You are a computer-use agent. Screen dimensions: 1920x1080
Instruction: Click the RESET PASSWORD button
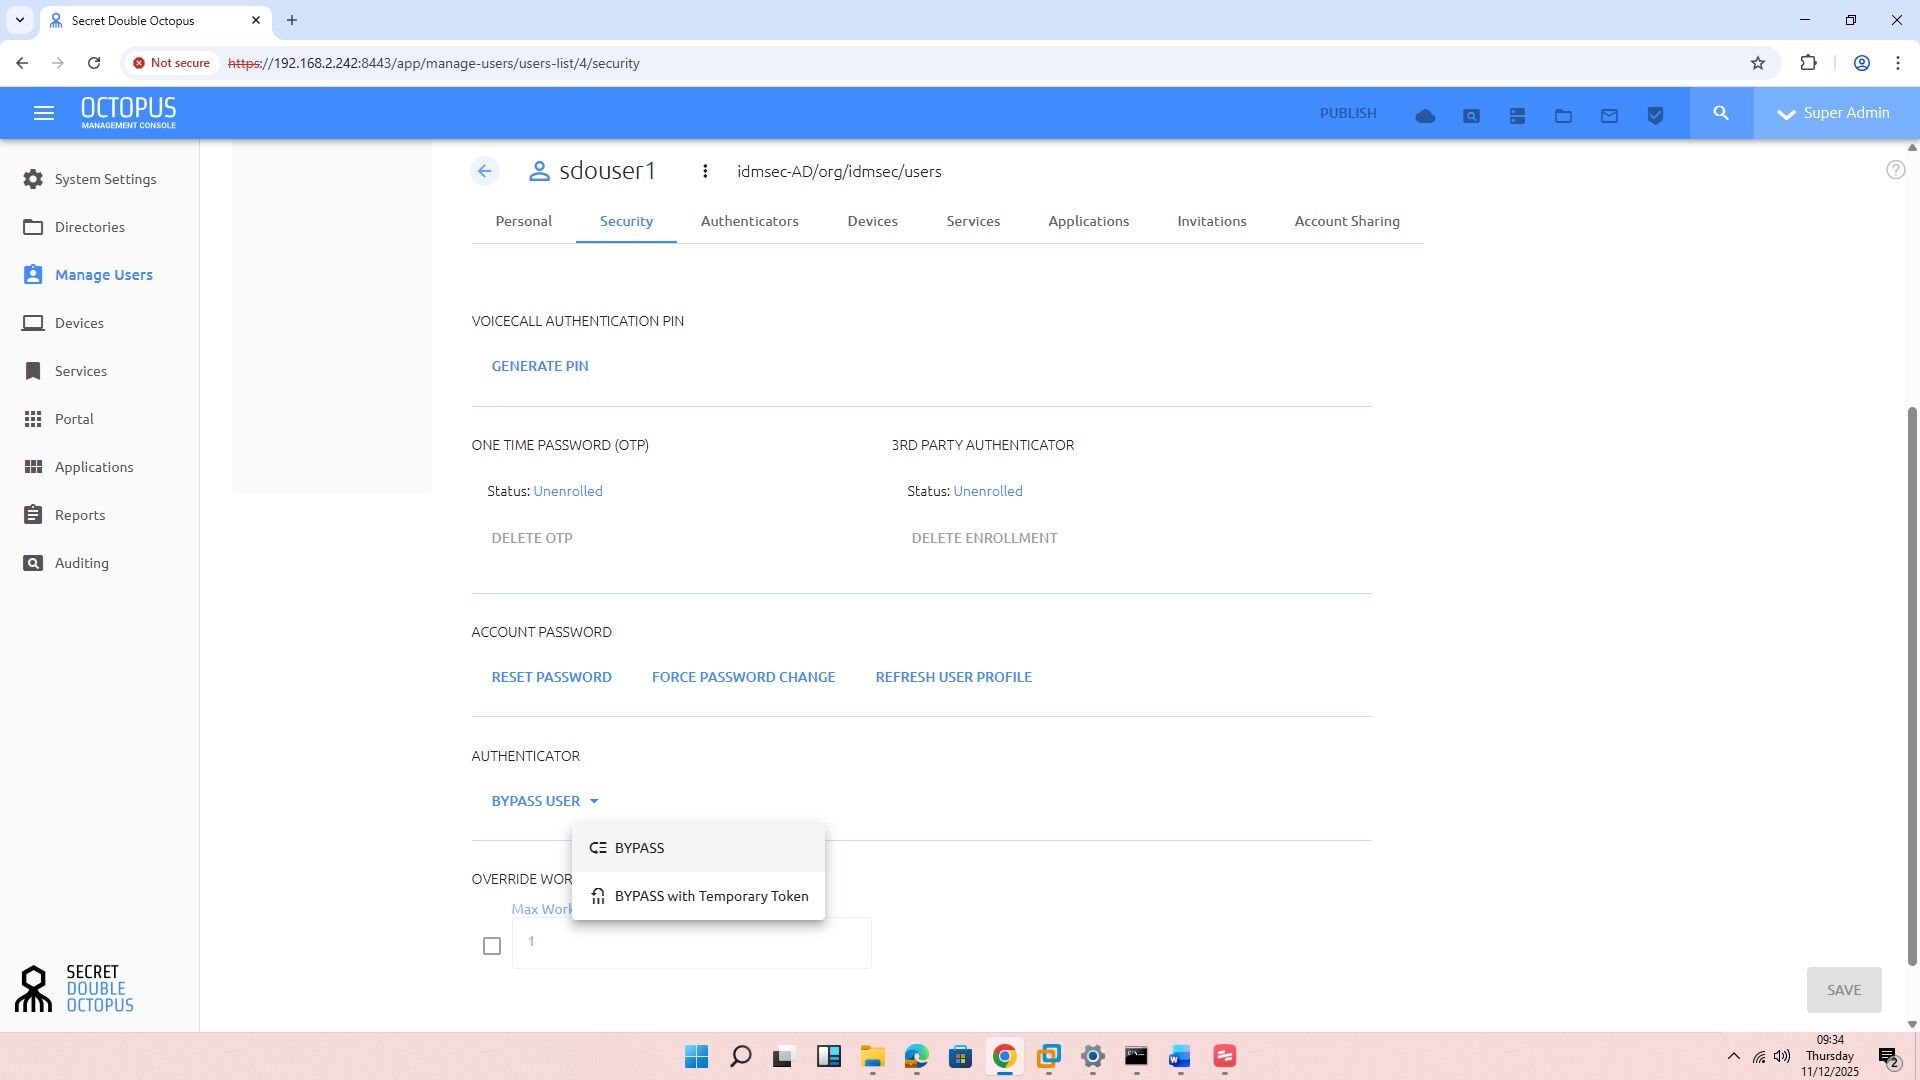click(551, 677)
